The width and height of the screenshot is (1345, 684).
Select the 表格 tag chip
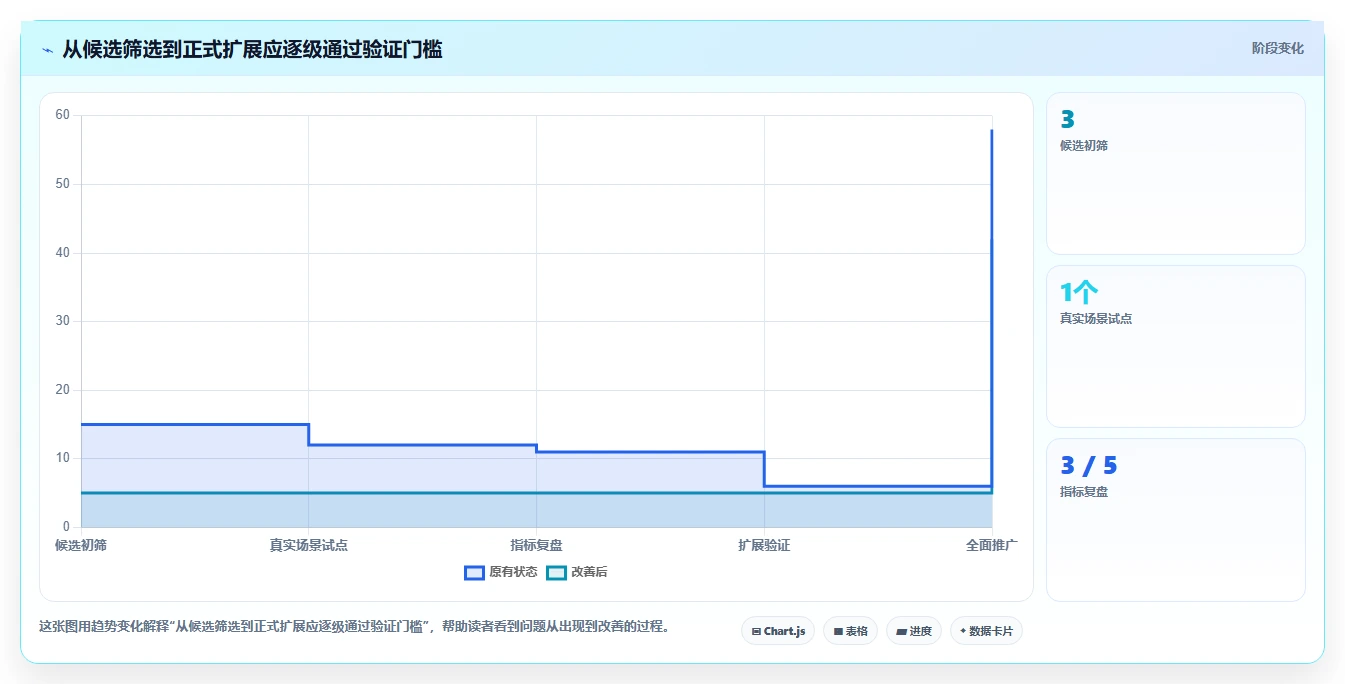coord(850,631)
